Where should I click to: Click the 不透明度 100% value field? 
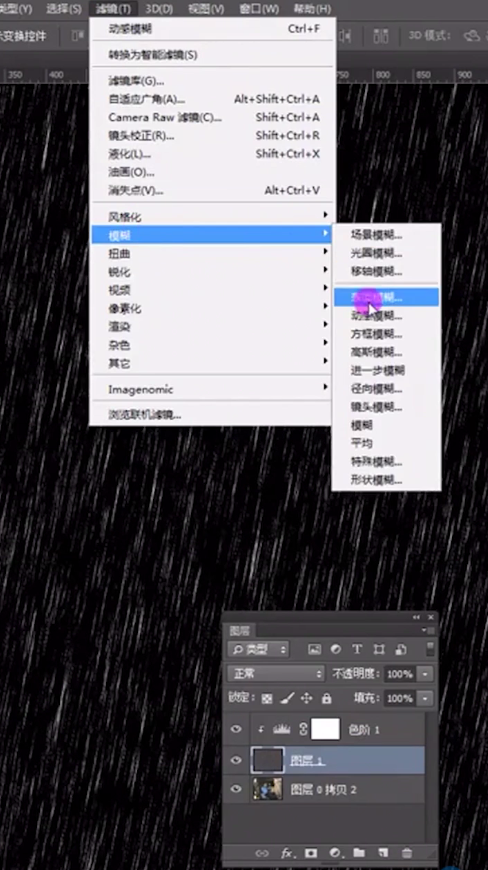click(x=400, y=674)
